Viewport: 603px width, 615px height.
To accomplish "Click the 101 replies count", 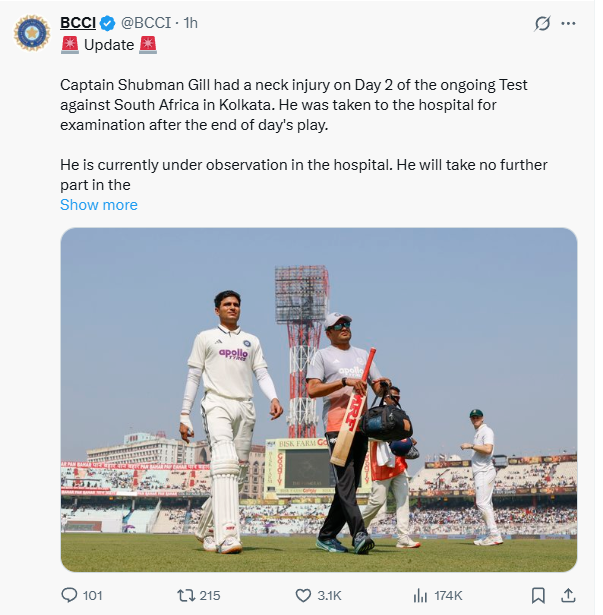I will [x=92, y=595].
